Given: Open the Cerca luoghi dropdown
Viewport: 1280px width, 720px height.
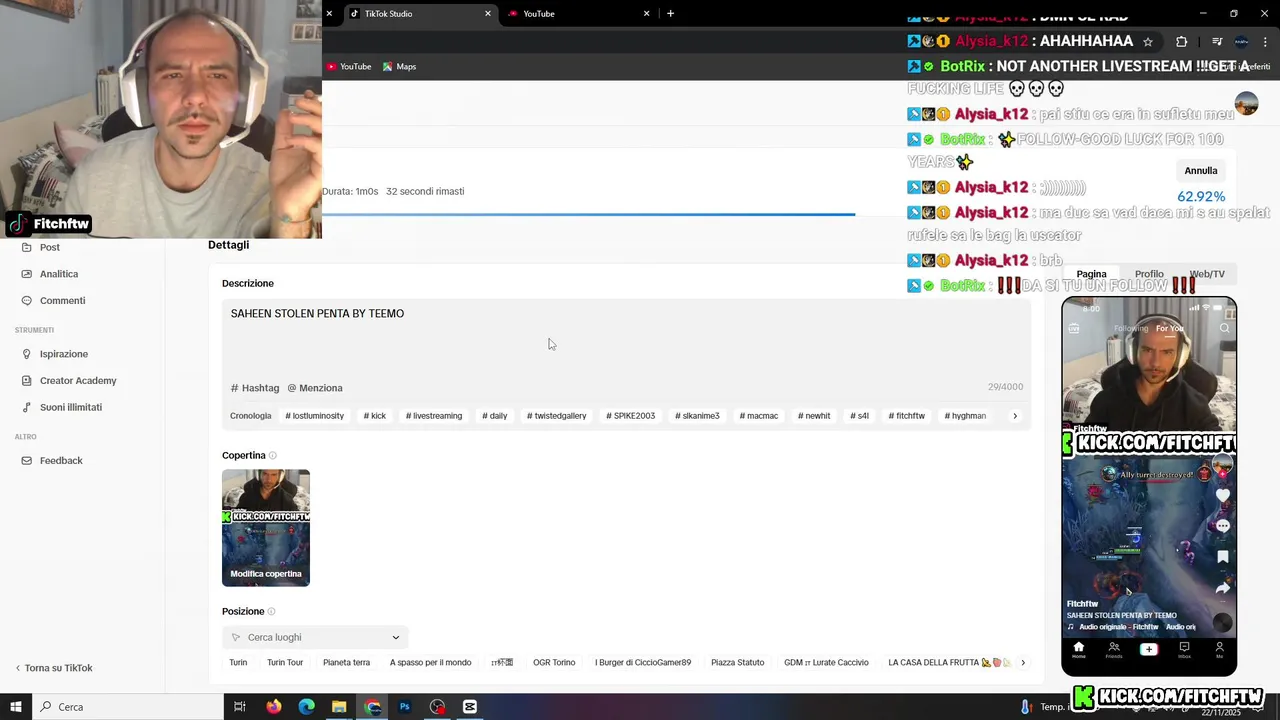Looking at the screenshot, I should point(315,637).
